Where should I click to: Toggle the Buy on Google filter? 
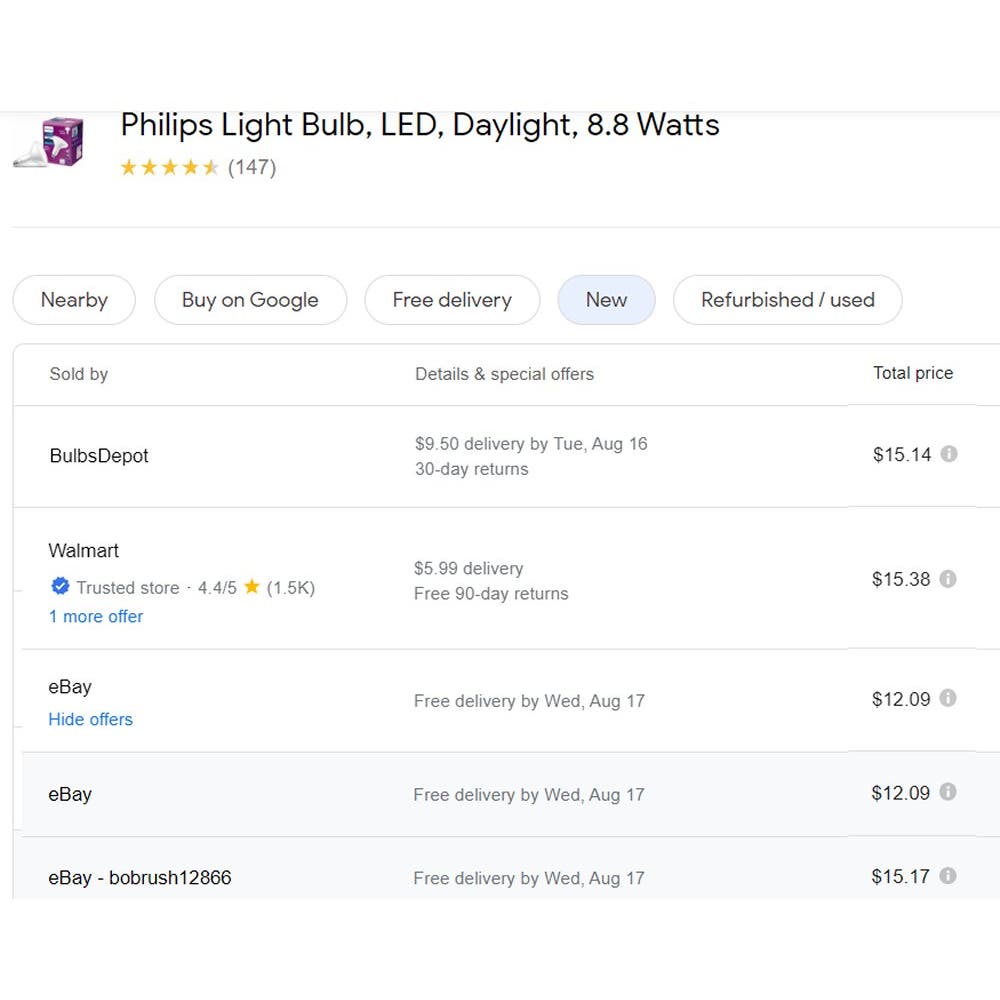click(x=250, y=300)
